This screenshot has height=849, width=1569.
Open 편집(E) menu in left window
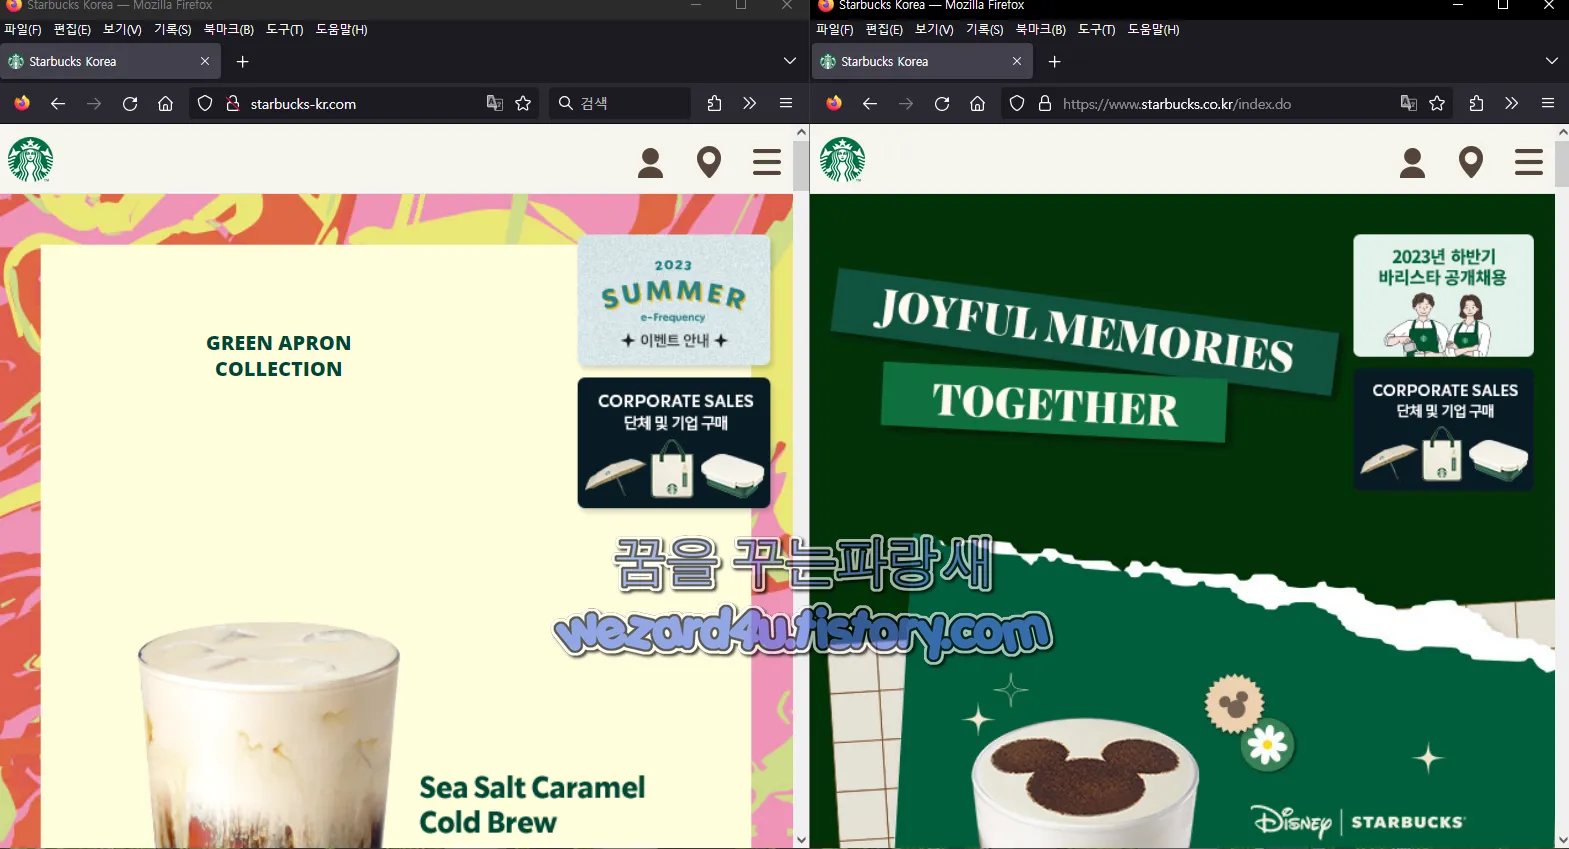[x=72, y=30]
